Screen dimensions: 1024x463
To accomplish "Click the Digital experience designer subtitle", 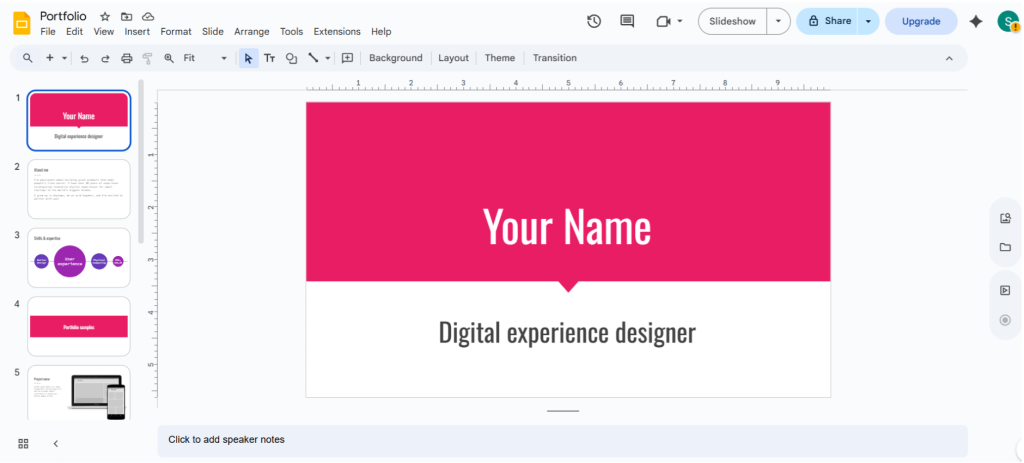I will point(567,332).
